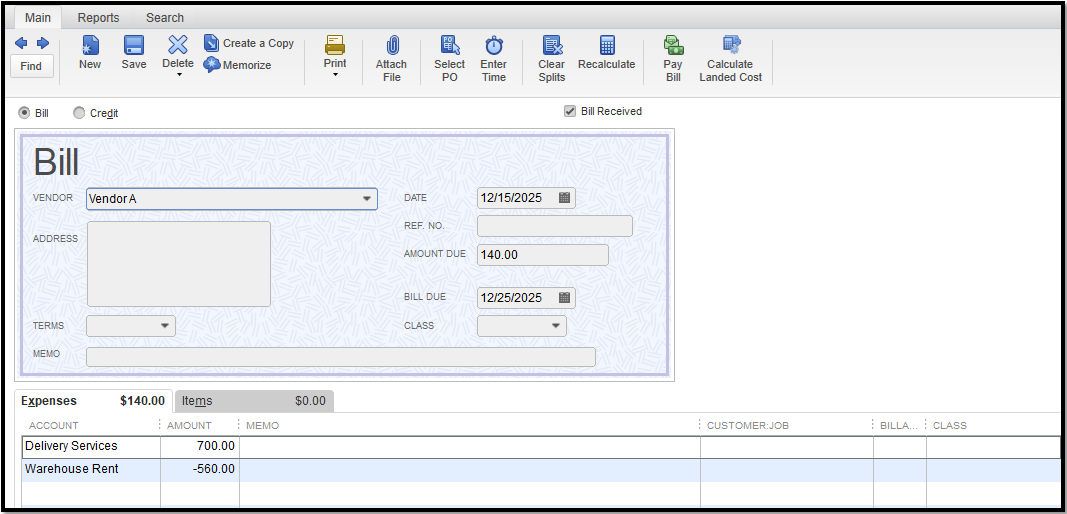Uncheck the Bill Received checkbox

click(570, 111)
